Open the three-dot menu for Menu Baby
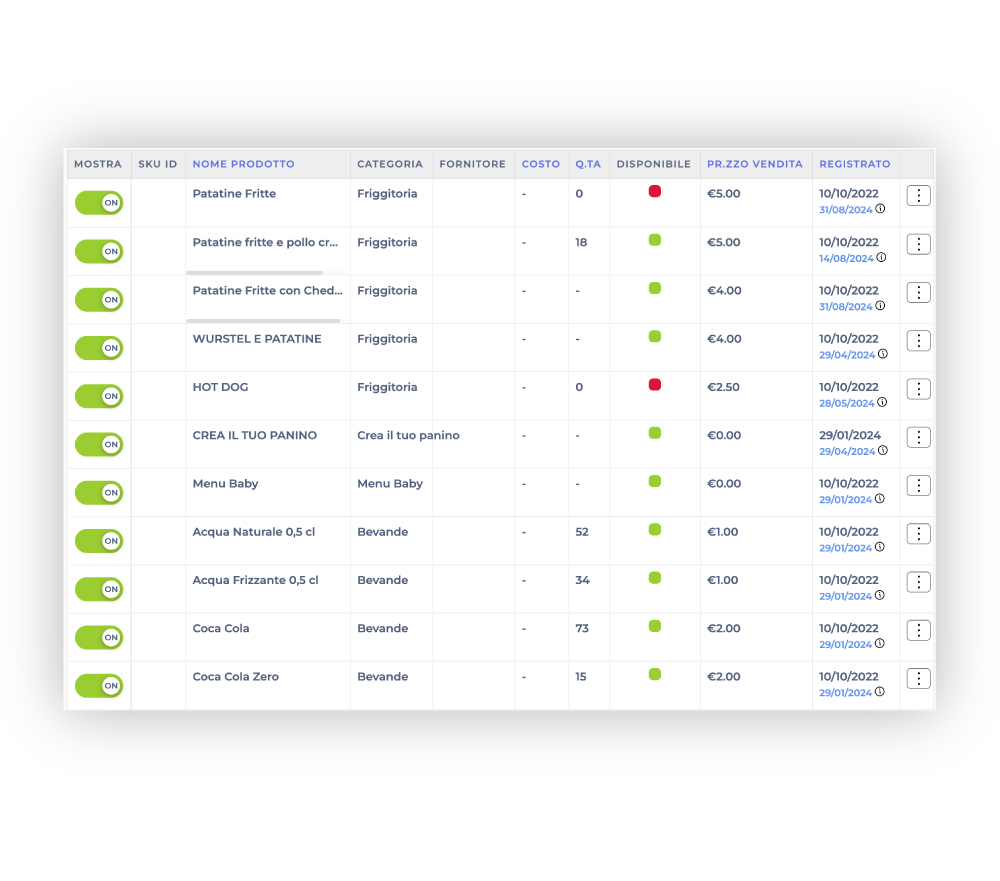The image size is (1000, 881). point(918,486)
